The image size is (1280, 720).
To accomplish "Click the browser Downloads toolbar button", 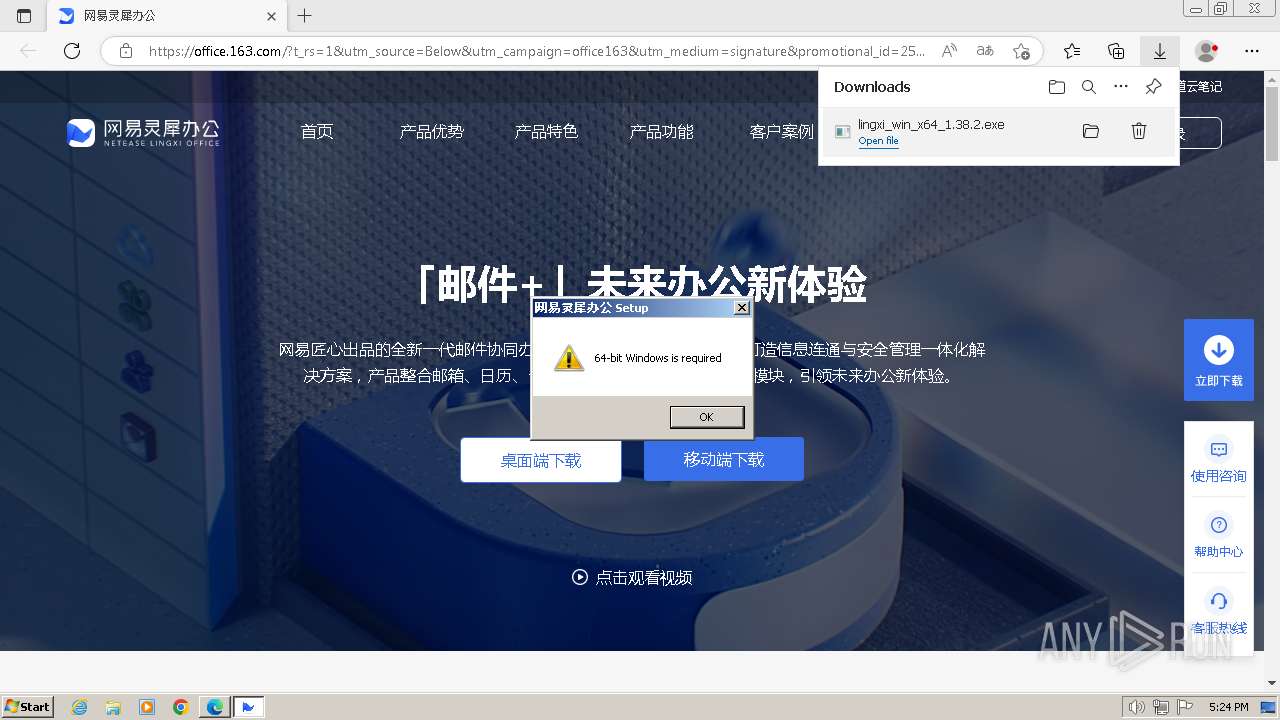I will (1159, 51).
